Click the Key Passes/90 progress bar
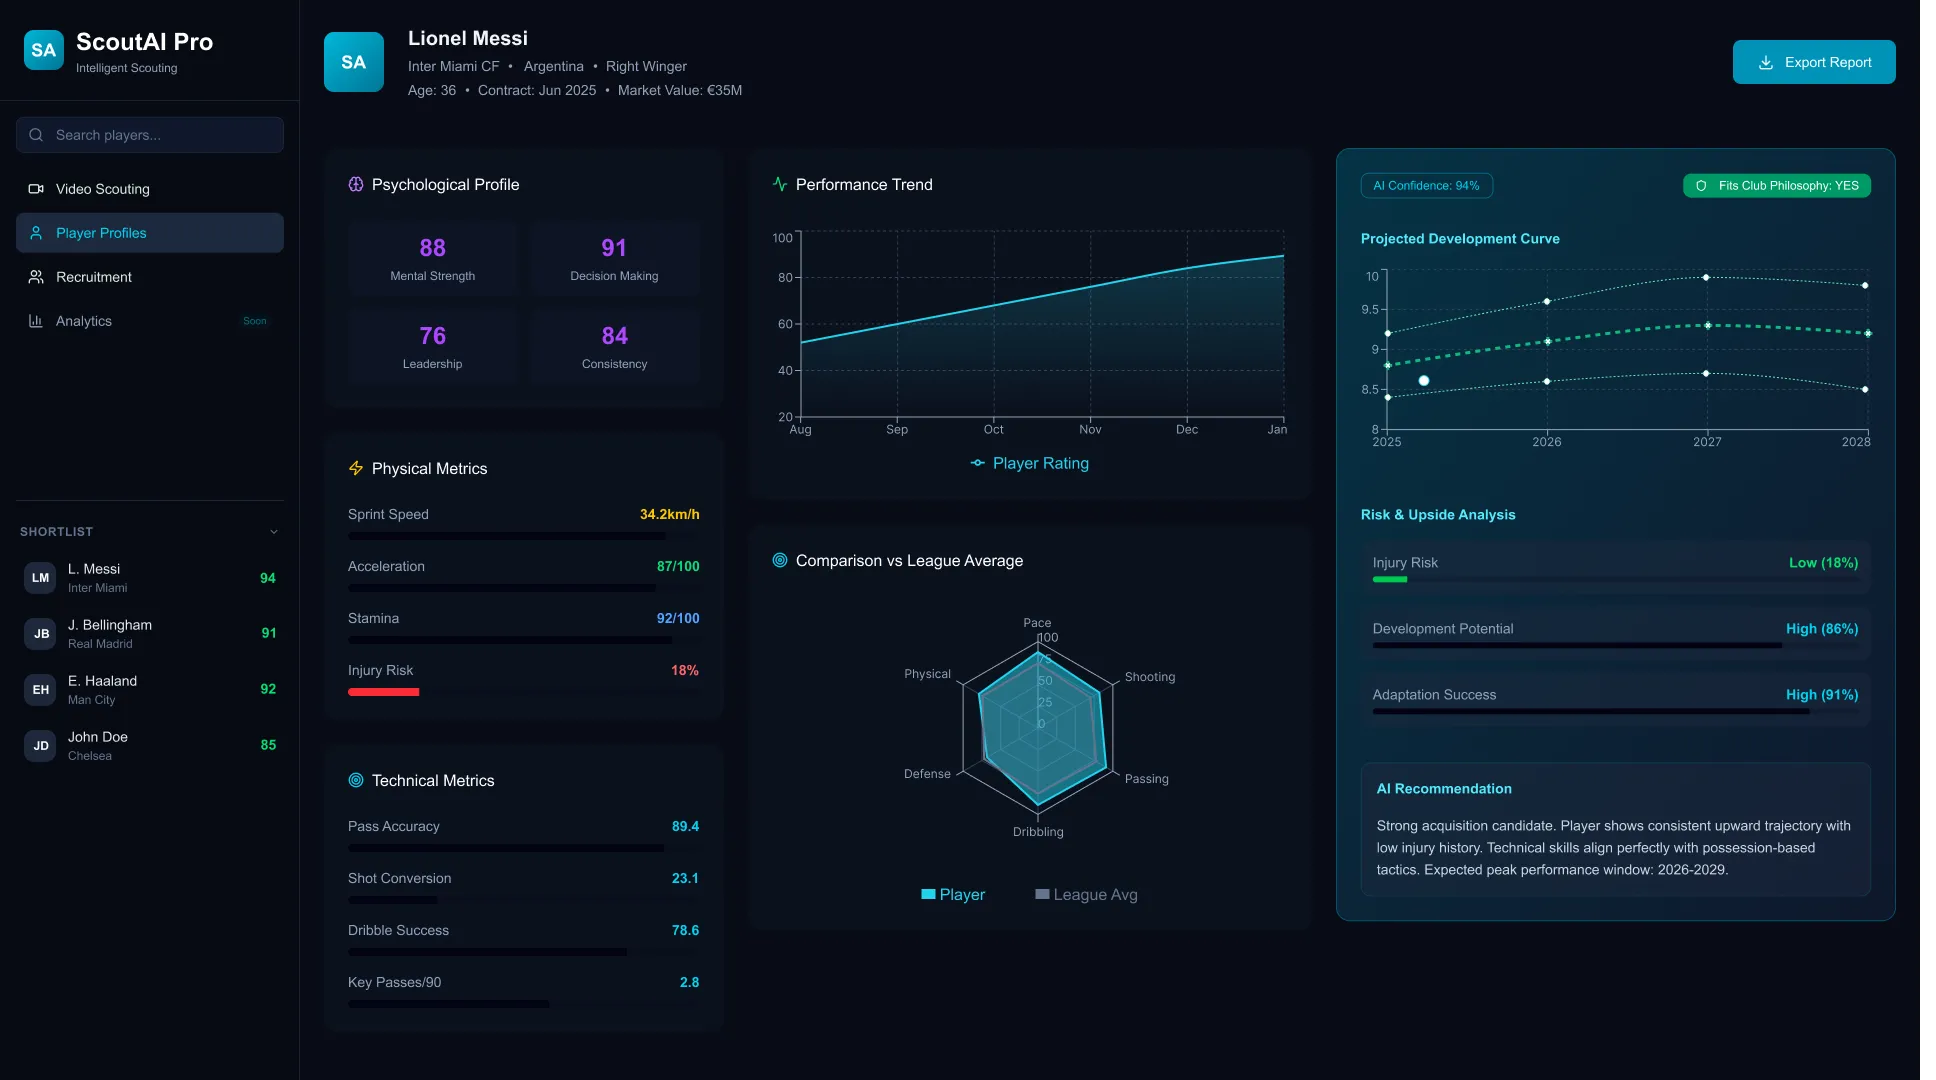 click(524, 1004)
